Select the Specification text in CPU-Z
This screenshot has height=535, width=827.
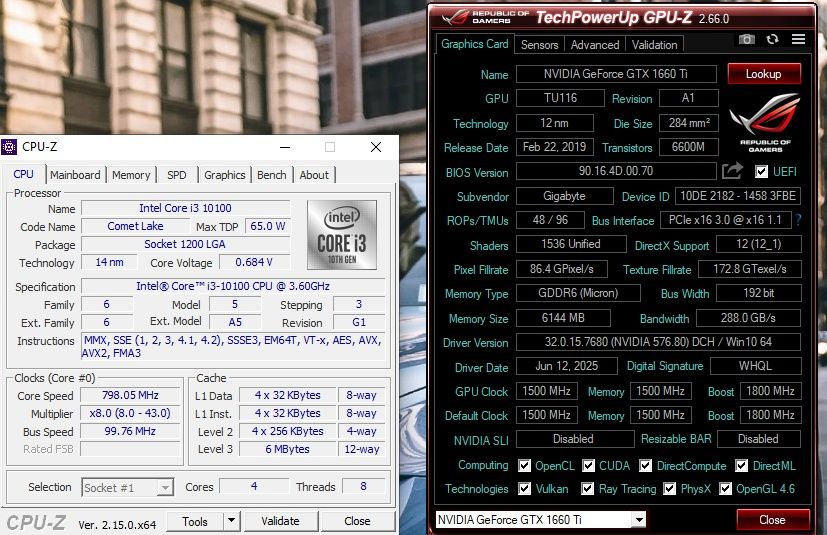tap(233, 286)
